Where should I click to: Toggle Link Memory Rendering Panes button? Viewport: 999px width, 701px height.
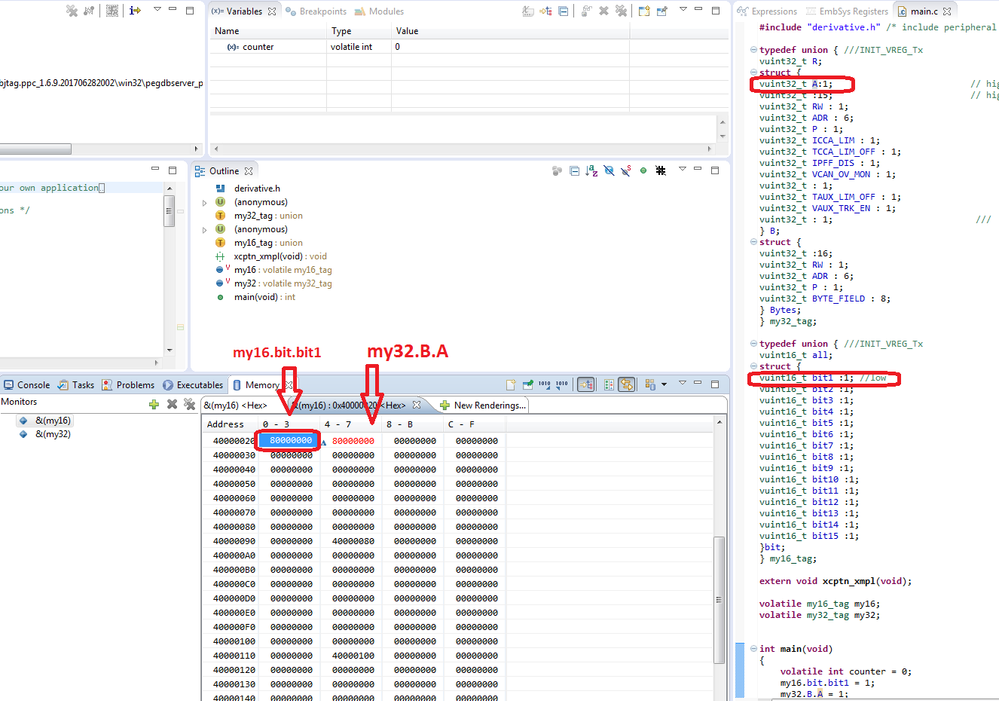pos(627,384)
